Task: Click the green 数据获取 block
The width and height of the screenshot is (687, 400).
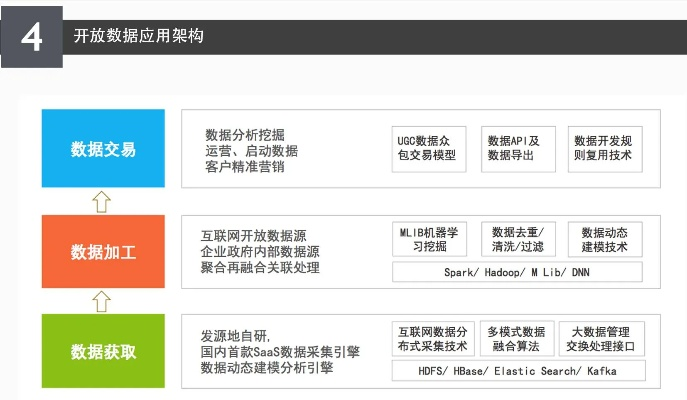Action: click(103, 351)
